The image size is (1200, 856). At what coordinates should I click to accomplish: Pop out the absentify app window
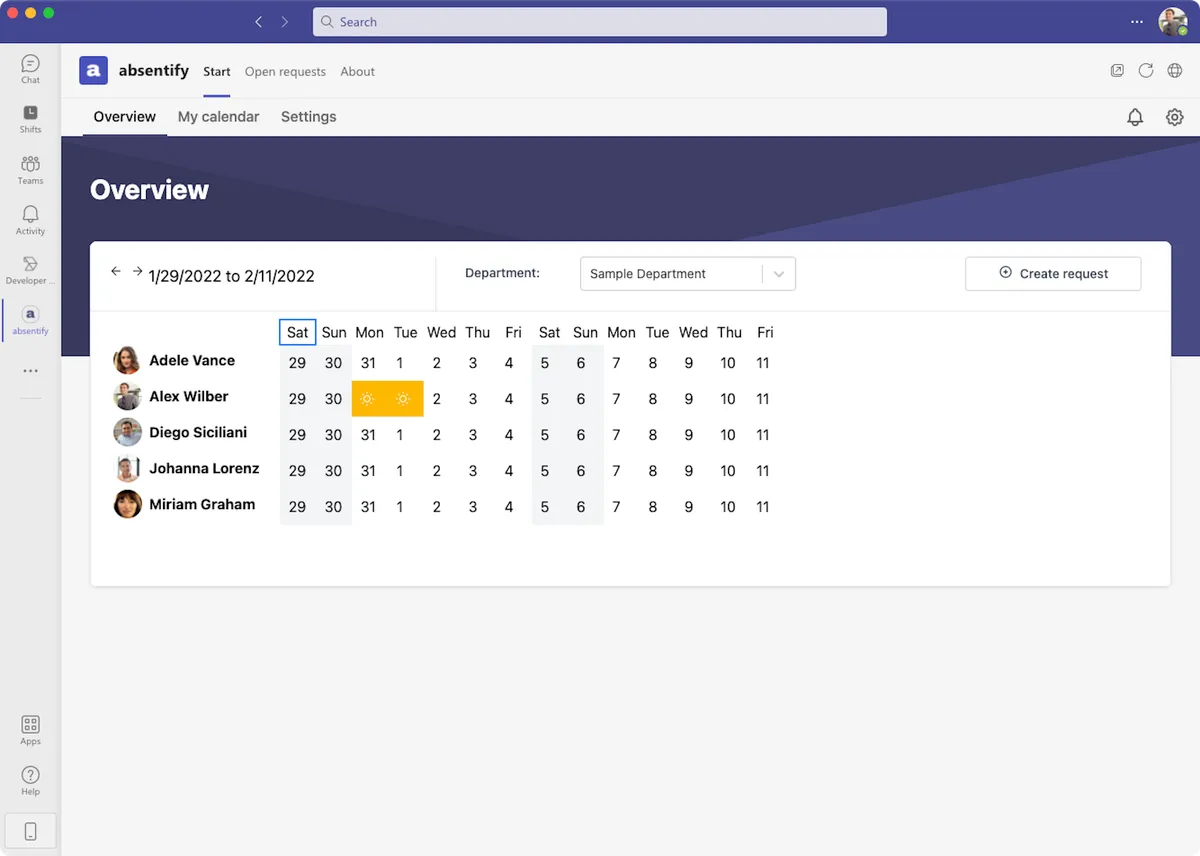pyautogui.click(x=1117, y=70)
